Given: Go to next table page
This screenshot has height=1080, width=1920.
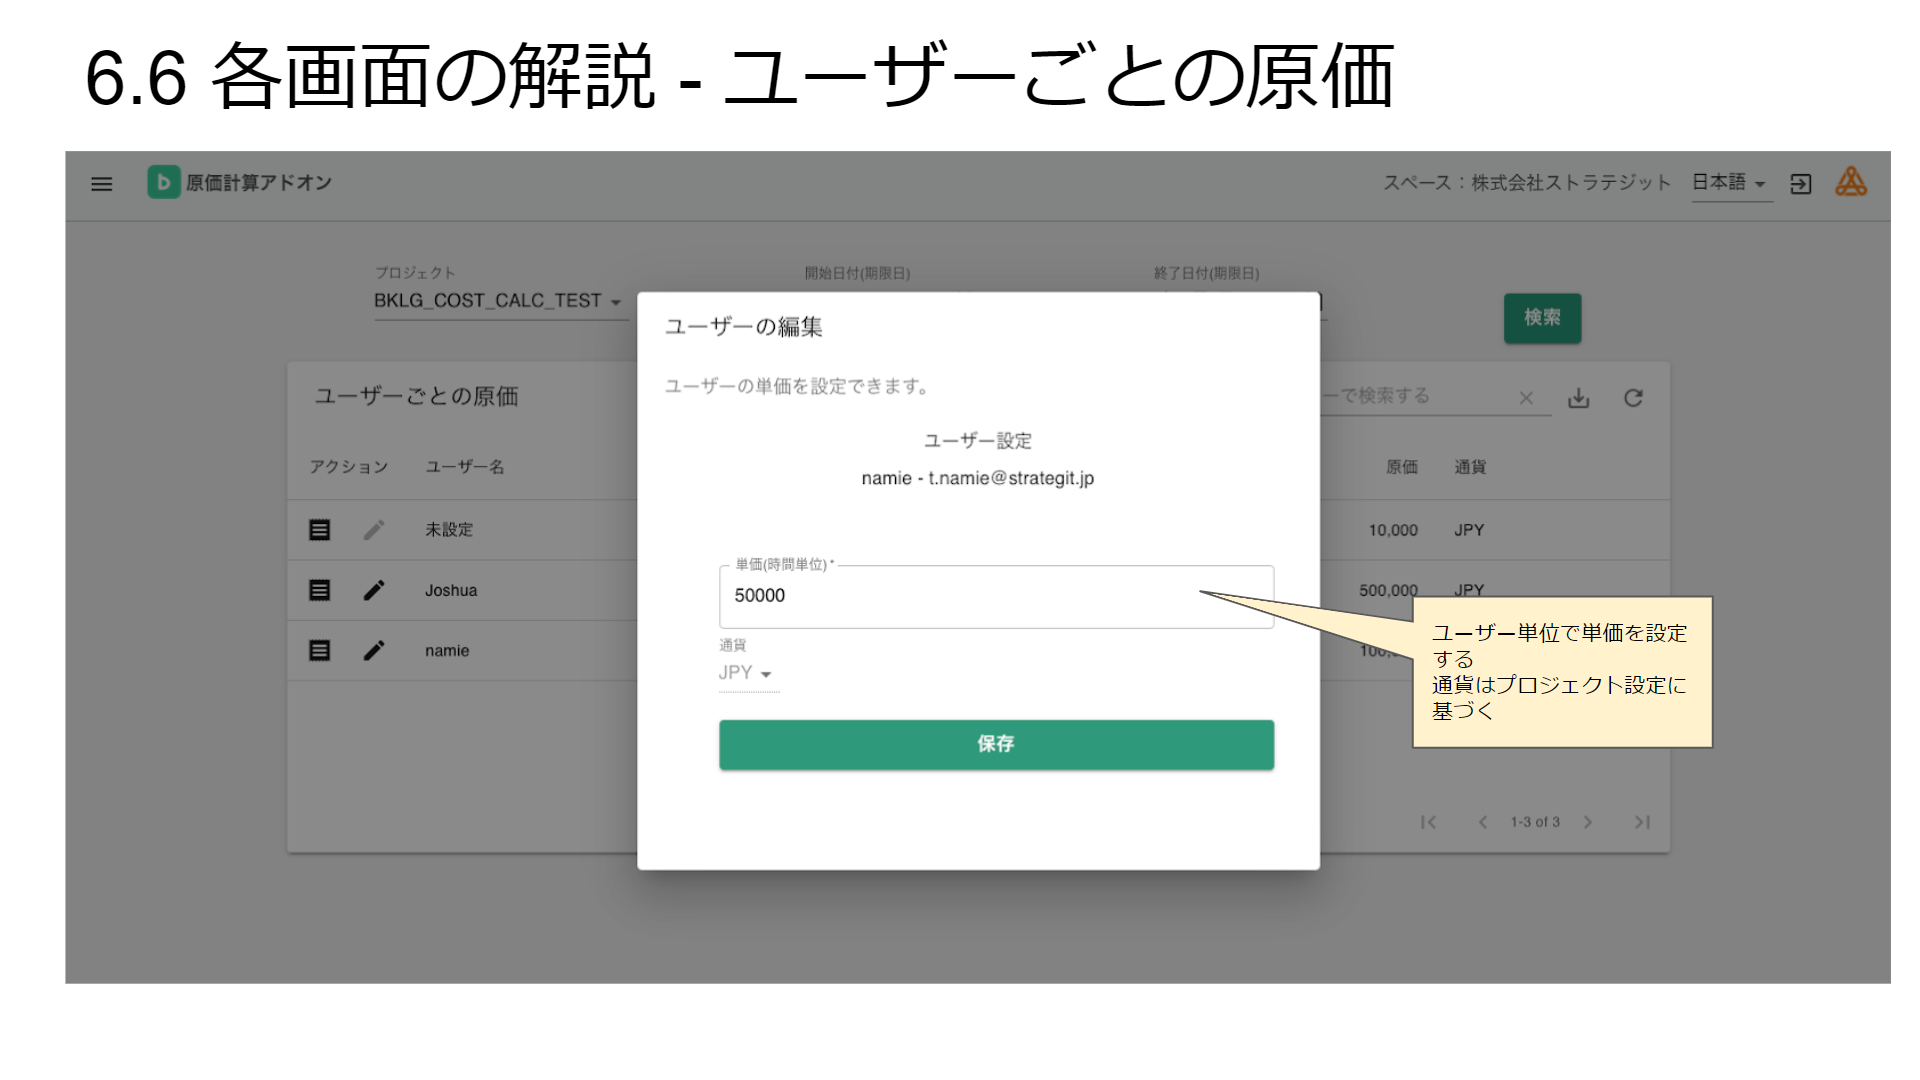Looking at the screenshot, I should click(1588, 822).
